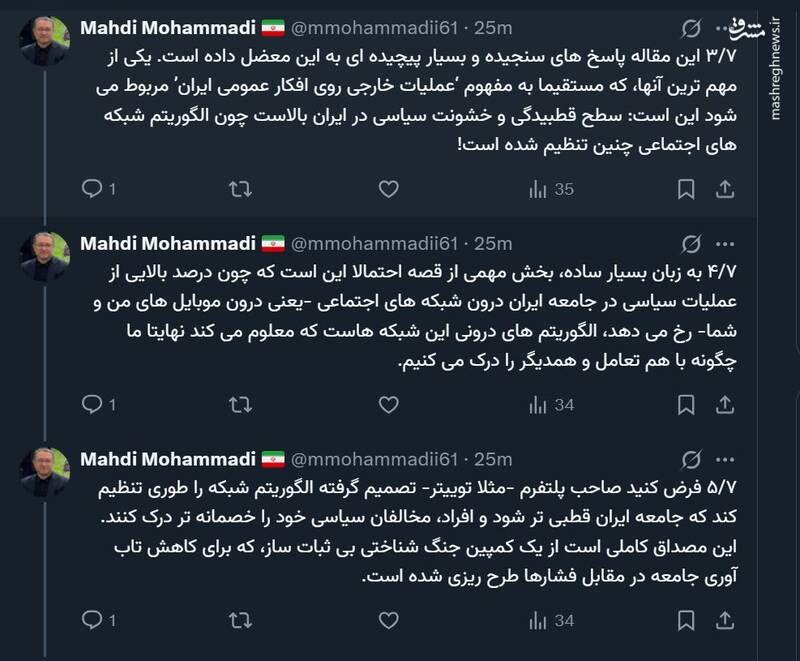Open Mahdi Mohammadi's name on the 3/7 tweet

click(168, 27)
